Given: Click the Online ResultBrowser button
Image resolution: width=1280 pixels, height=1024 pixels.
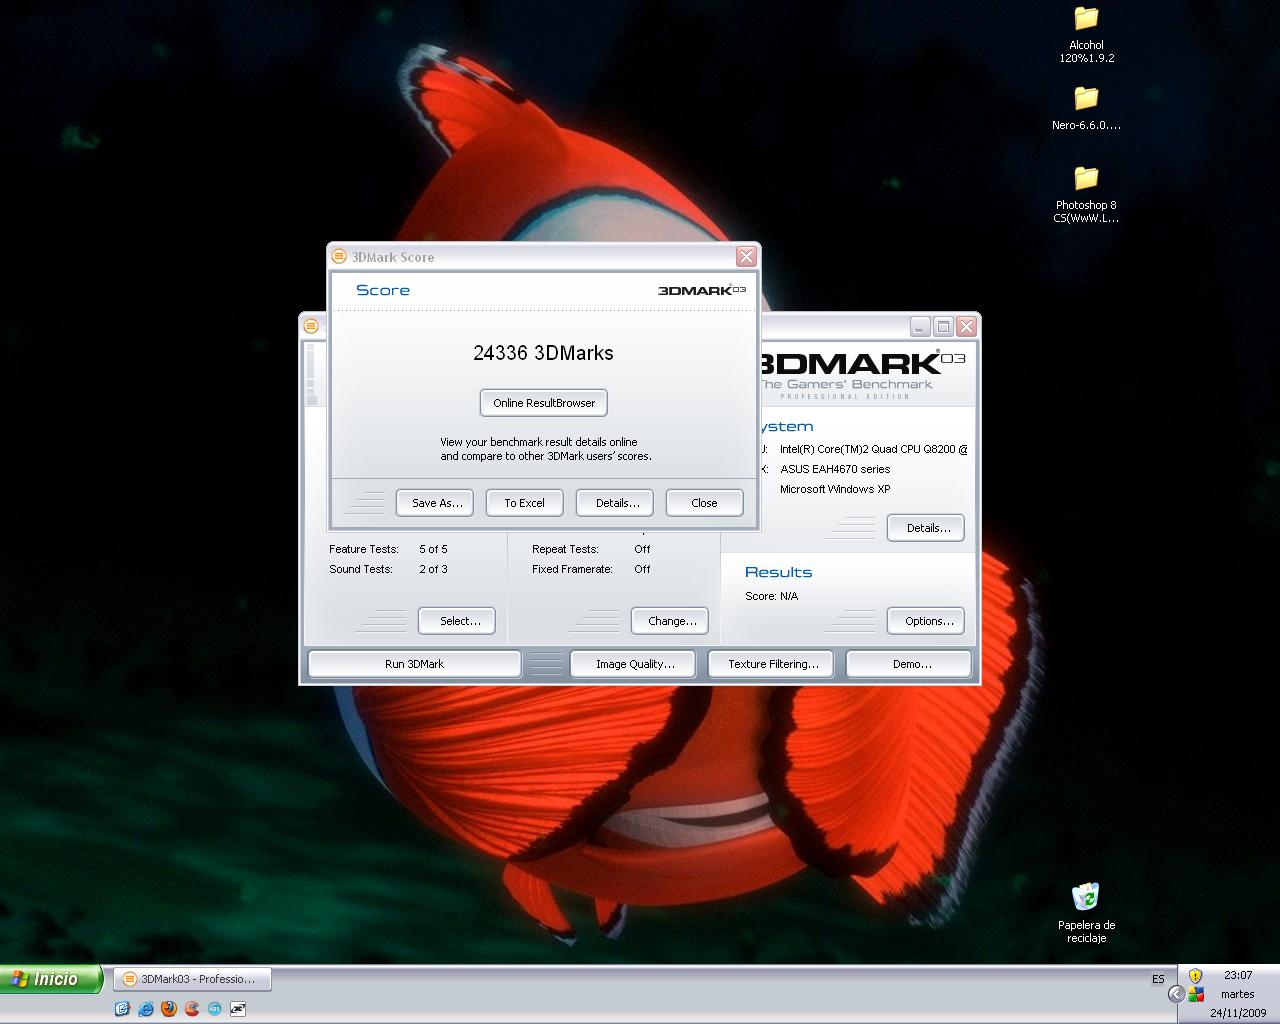Looking at the screenshot, I should pyautogui.click(x=544, y=403).
